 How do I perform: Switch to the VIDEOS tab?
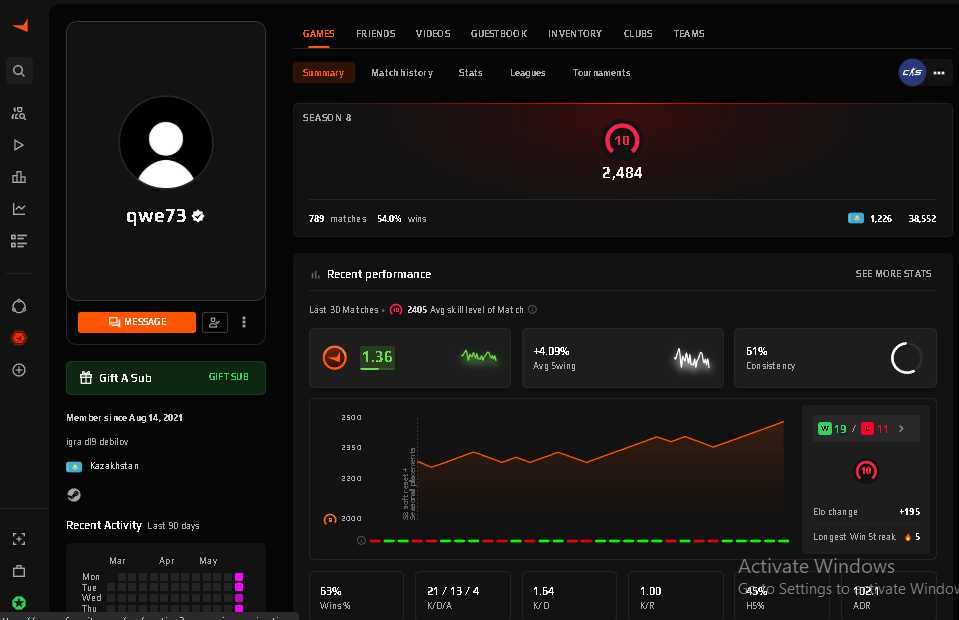tap(433, 34)
